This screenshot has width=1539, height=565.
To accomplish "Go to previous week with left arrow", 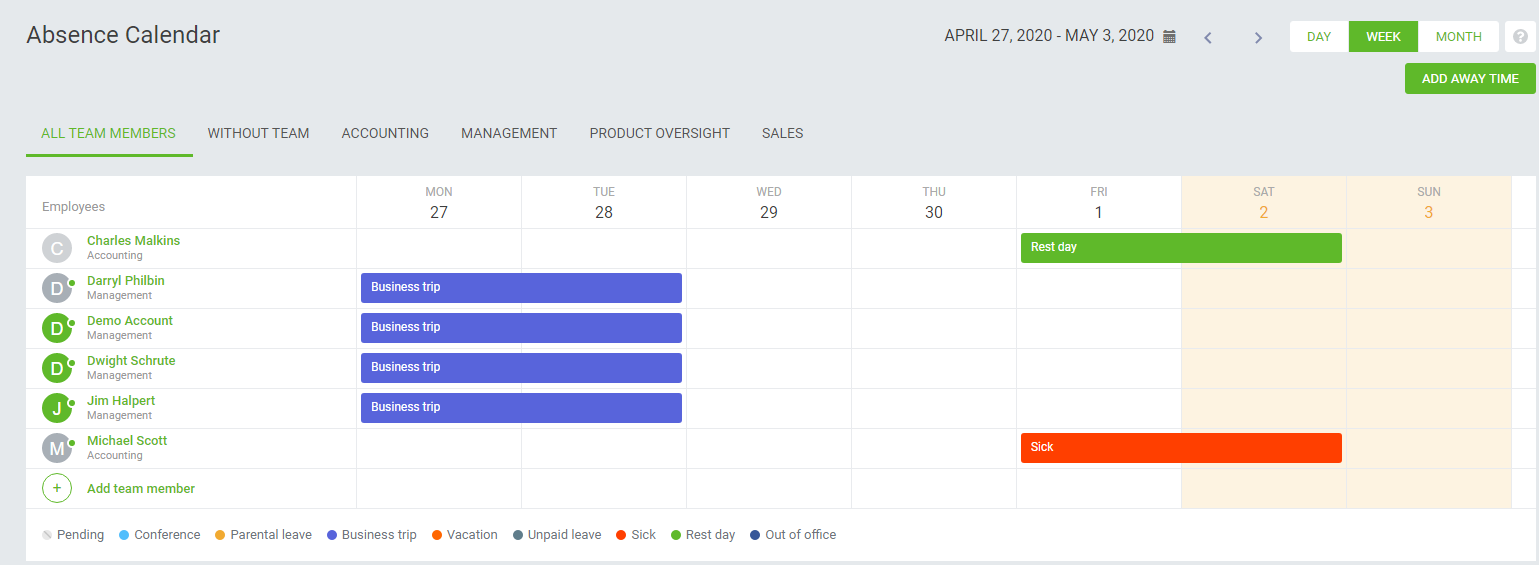I will (1208, 38).
